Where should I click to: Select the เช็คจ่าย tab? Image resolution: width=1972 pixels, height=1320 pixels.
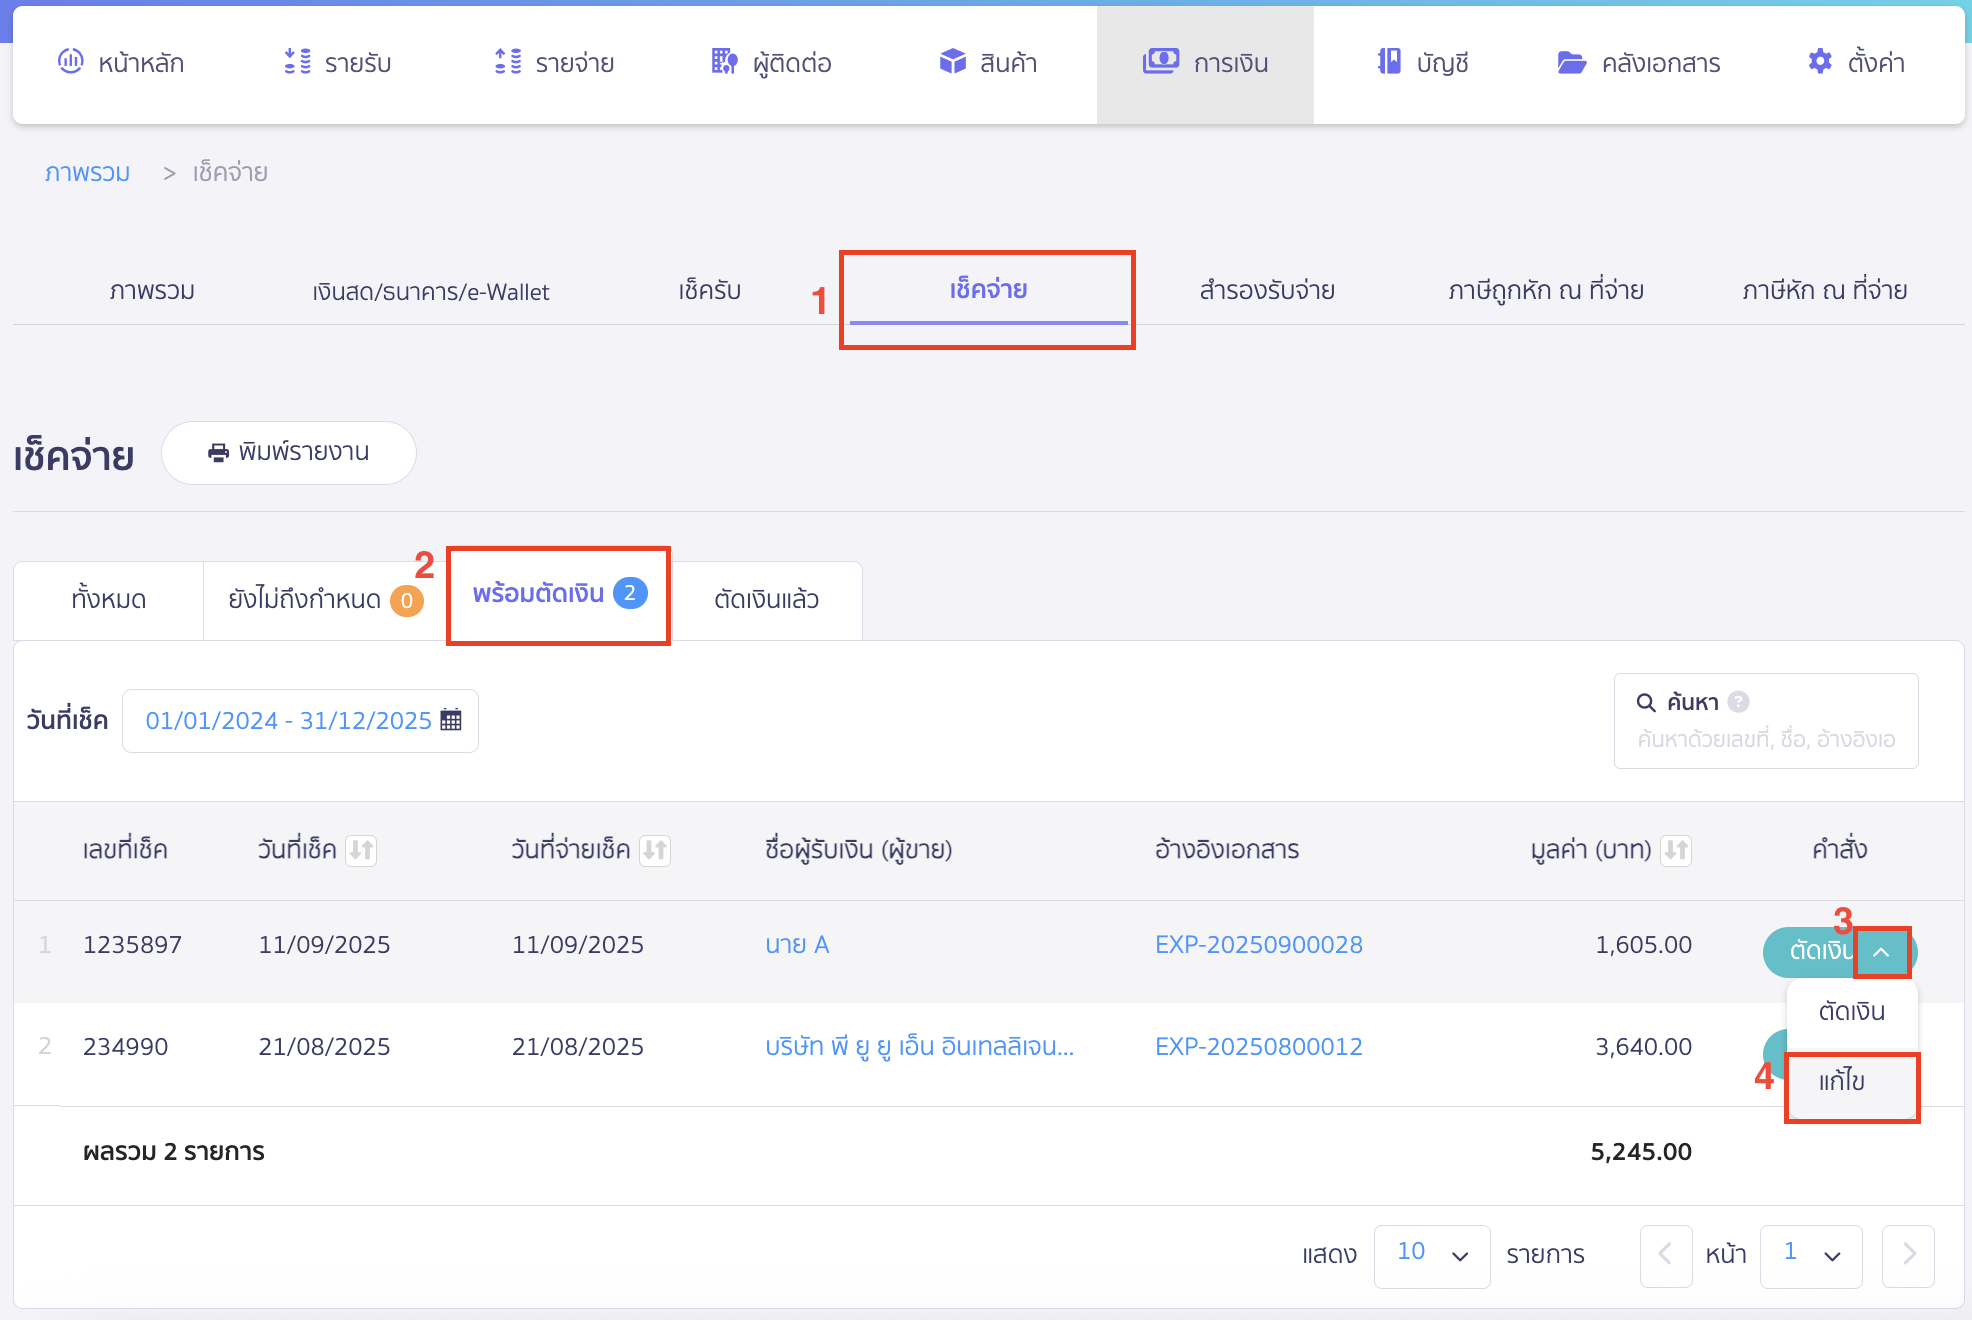(988, 290)
